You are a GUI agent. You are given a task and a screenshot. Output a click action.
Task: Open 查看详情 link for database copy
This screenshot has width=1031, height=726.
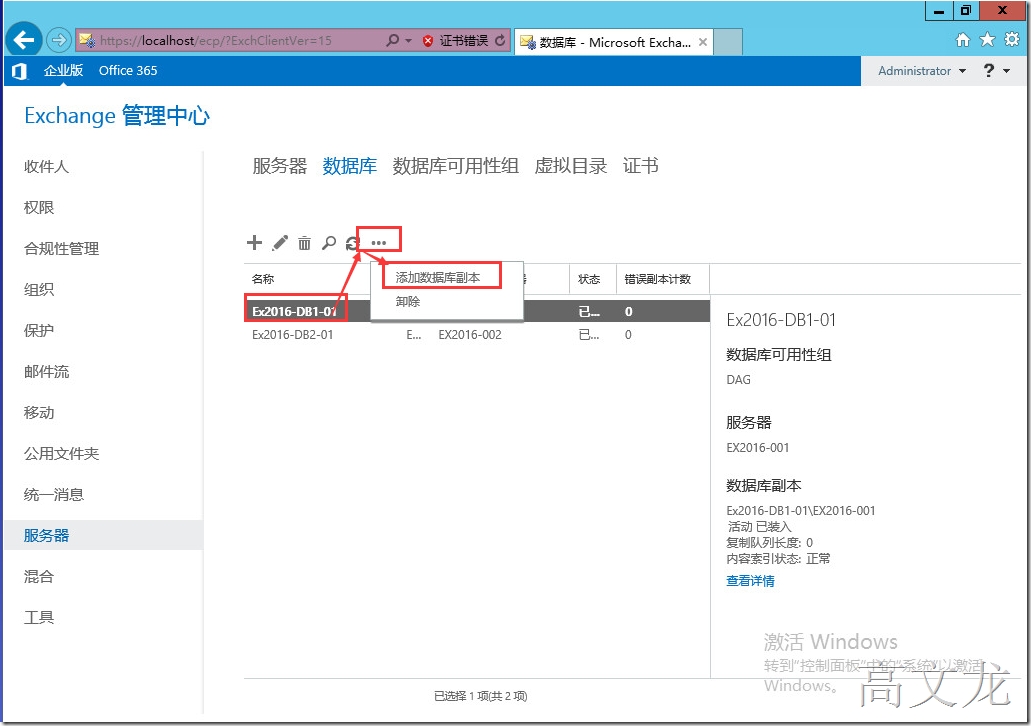tap(750, 581)
